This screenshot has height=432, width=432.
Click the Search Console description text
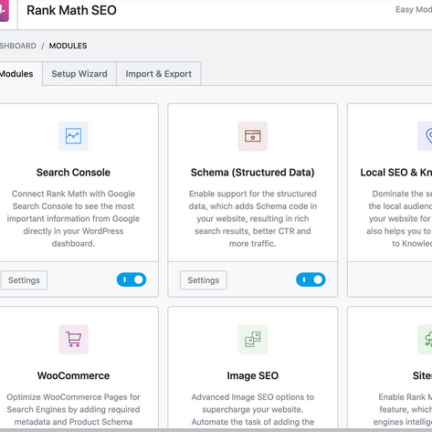pyautogui.click(x=73, y=219)
